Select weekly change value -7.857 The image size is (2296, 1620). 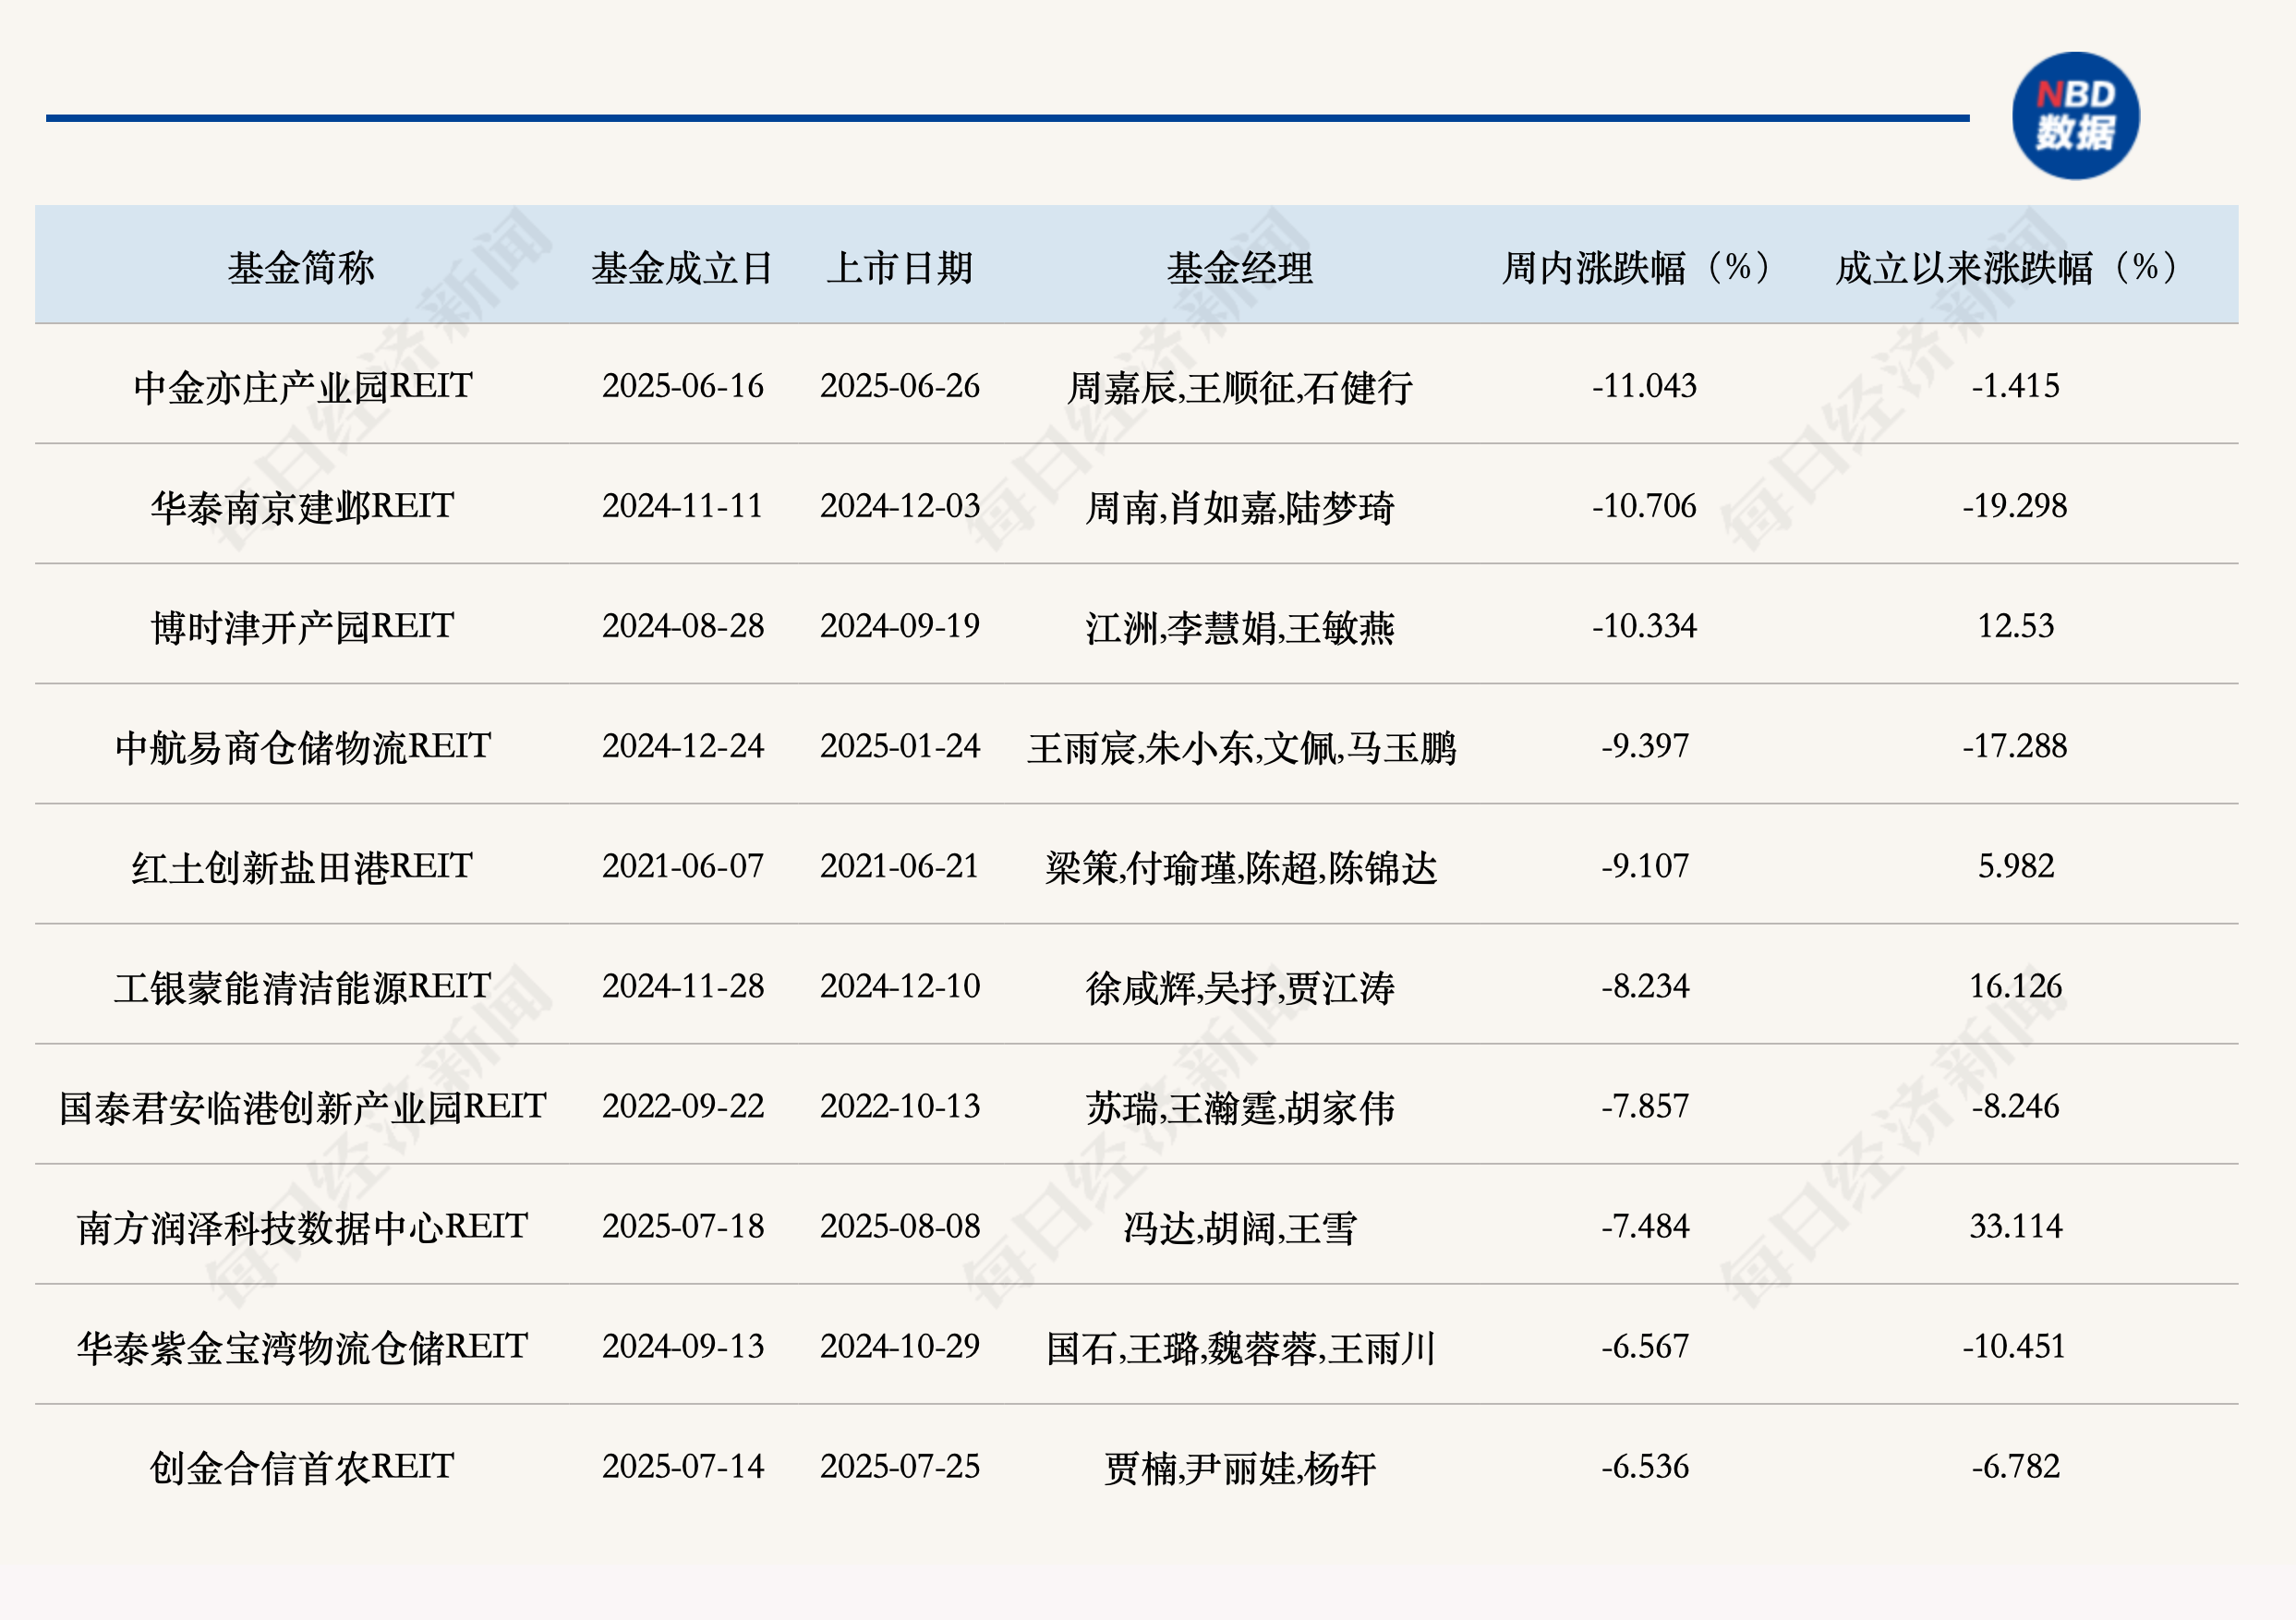point(1645,1106)
